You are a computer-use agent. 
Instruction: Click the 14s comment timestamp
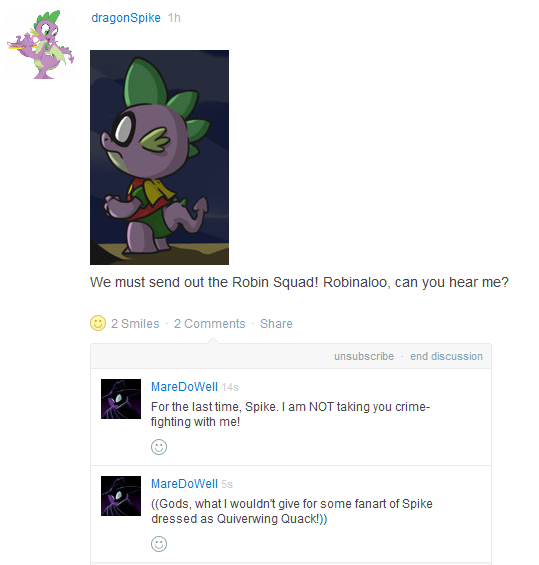(x=230, y=387)
